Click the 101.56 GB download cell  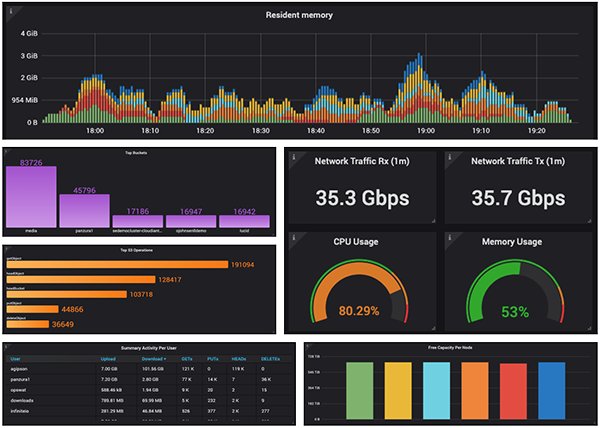click(153, 369)
